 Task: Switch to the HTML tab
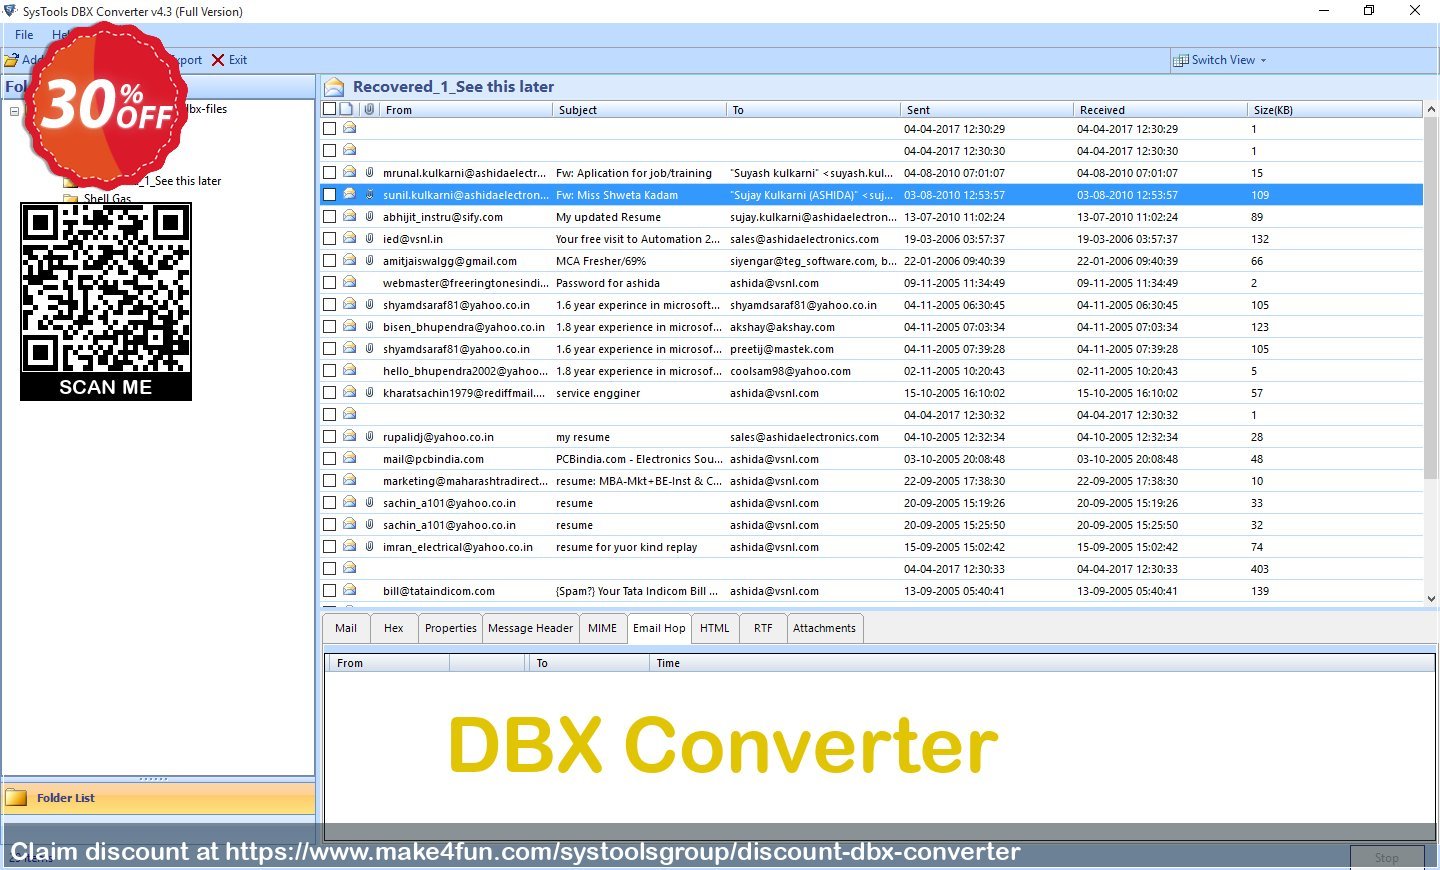[x=715, y=629]
